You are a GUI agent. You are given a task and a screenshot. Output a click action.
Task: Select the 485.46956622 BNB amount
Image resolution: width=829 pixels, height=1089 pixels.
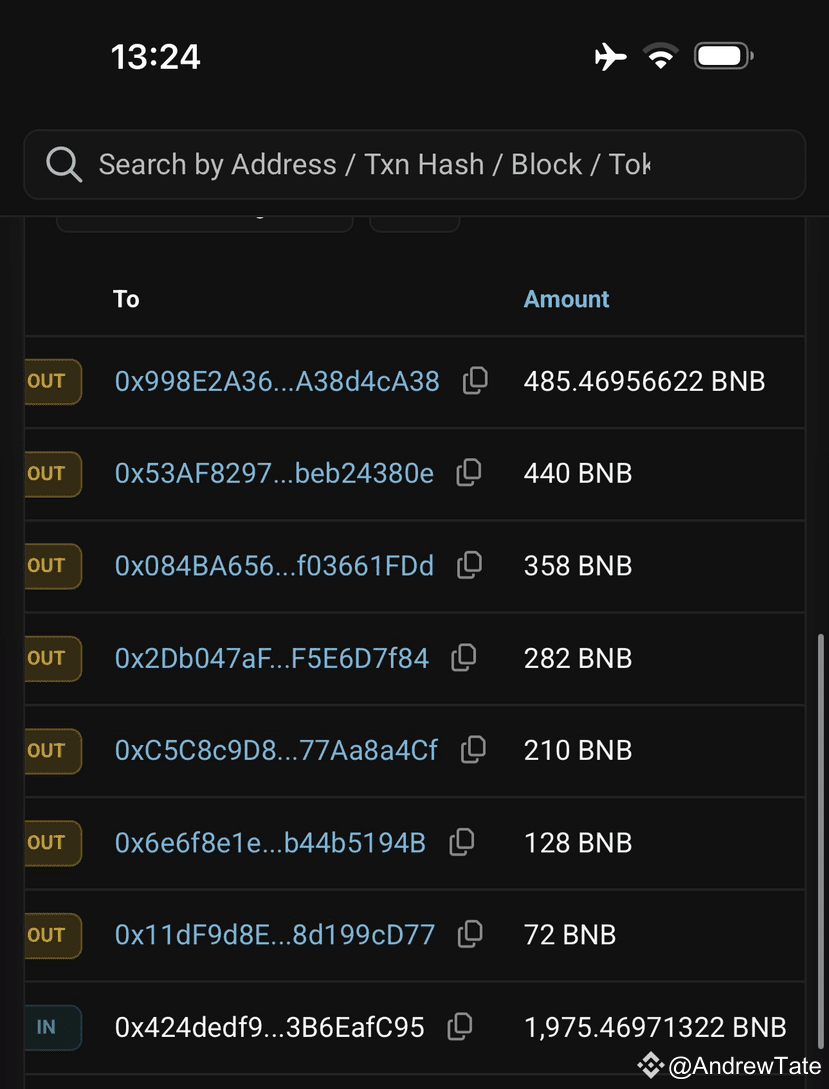pyautogui.click(x=644, y=381)
